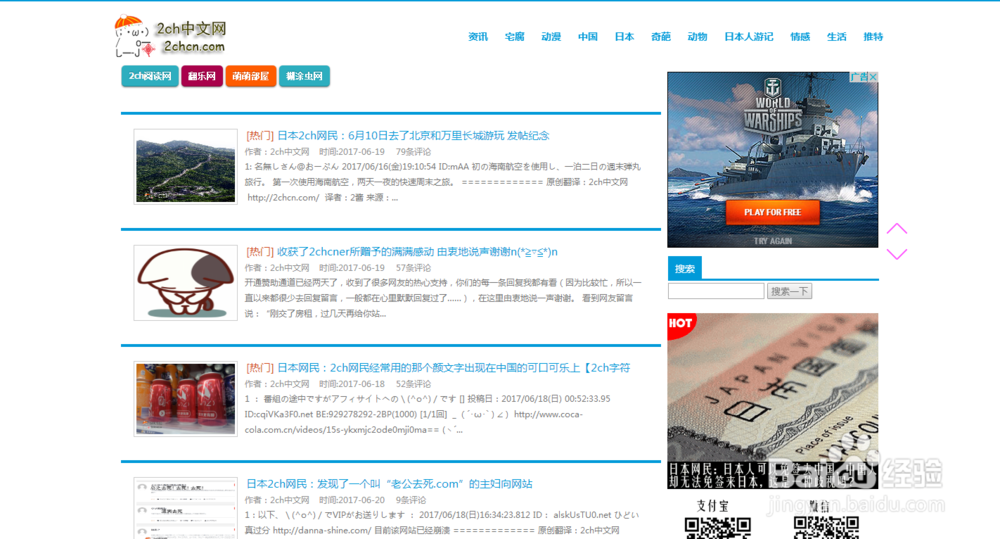Open the 动物 nav menu item
The image size is (1000, 539).
[x=697, y=36]
